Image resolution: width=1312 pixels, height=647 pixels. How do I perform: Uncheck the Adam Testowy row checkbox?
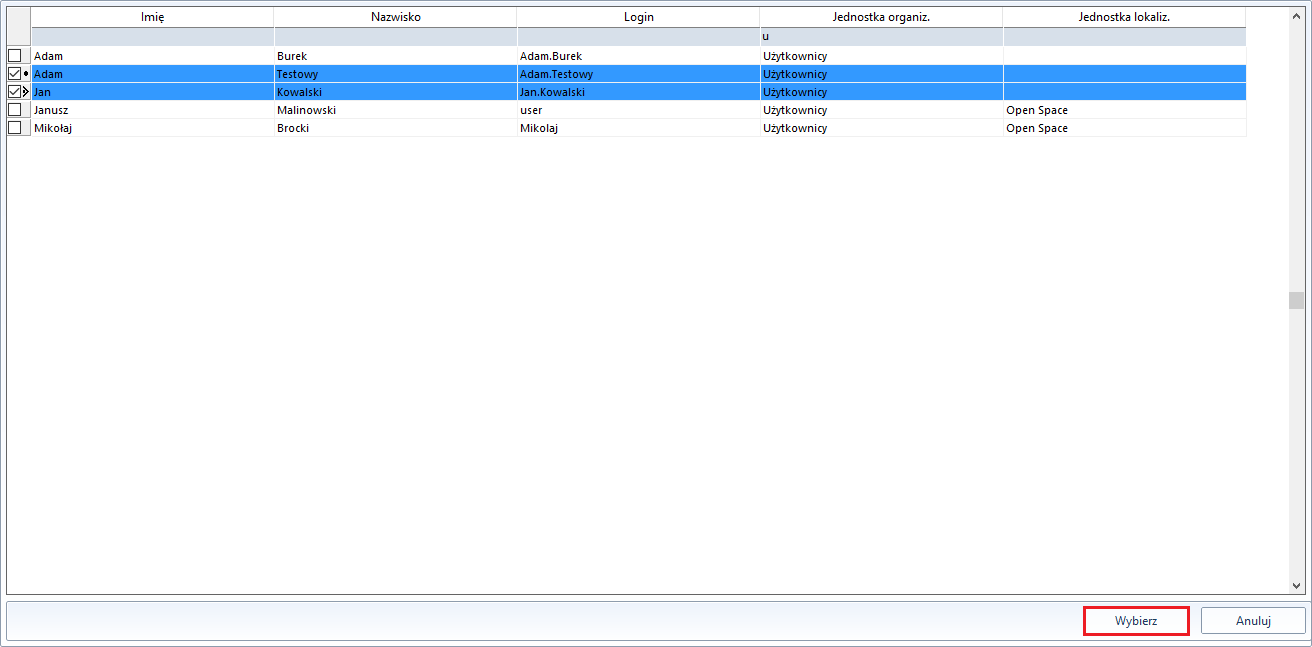(x=14, y=74)
